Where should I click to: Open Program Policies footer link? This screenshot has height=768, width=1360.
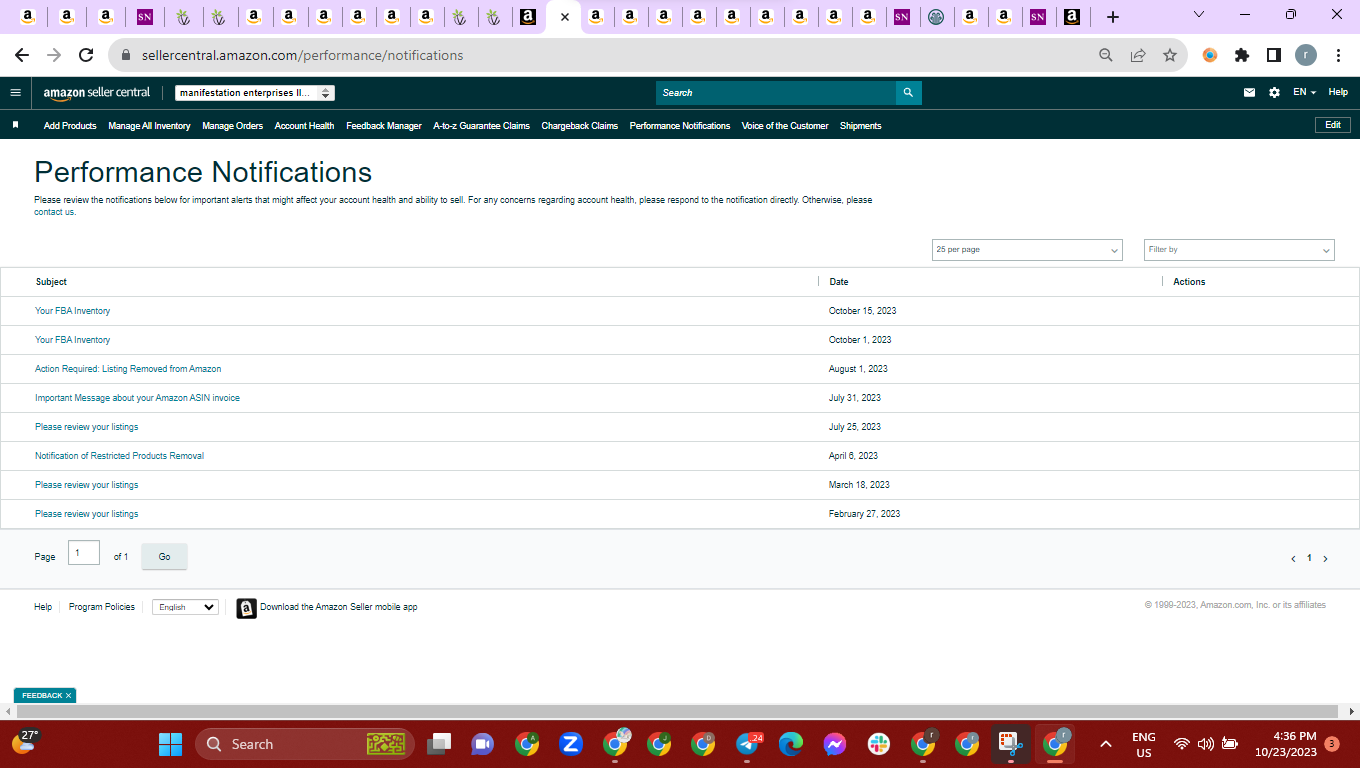coord(102,607)
